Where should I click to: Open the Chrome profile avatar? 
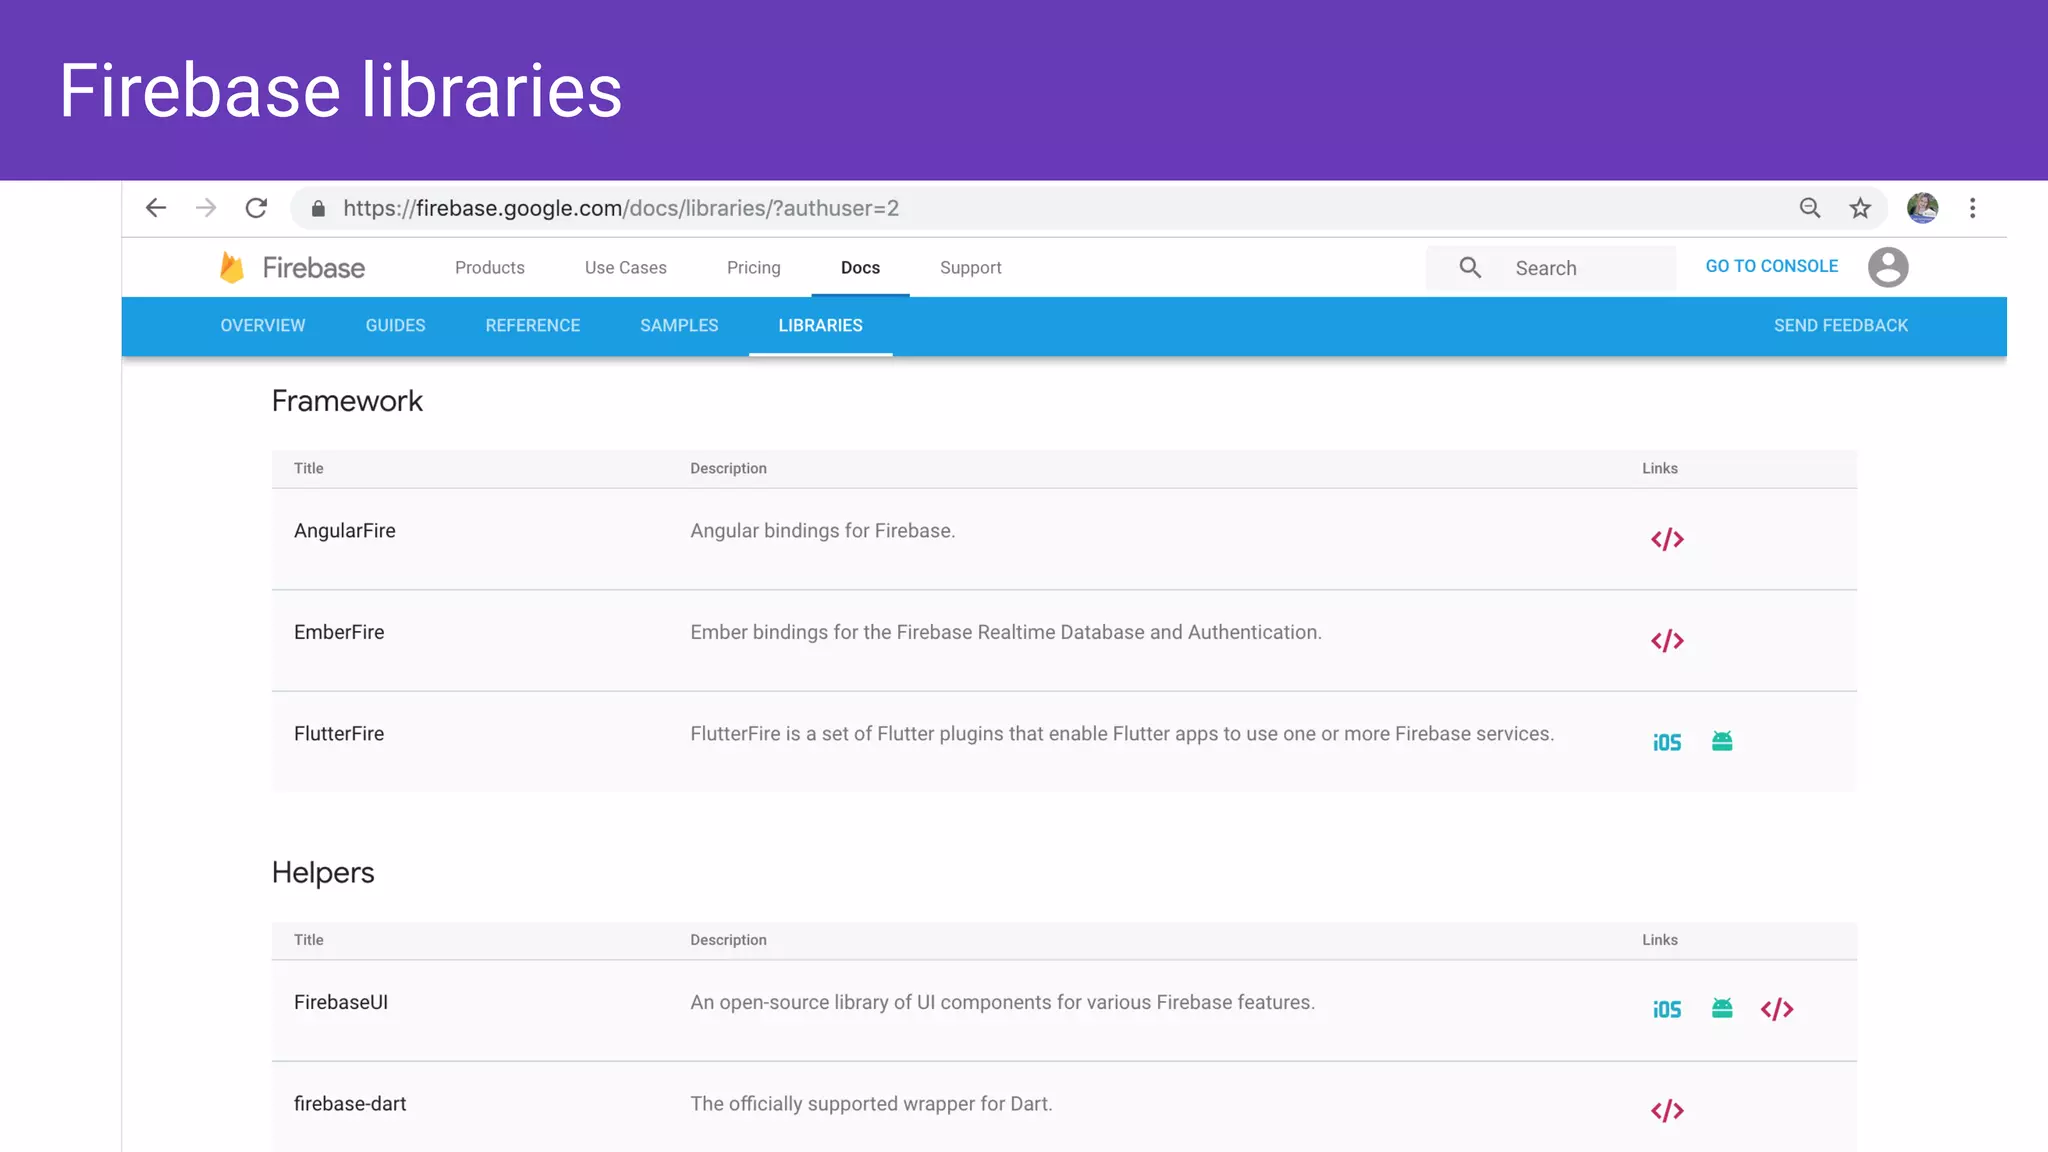point(1922,208)
